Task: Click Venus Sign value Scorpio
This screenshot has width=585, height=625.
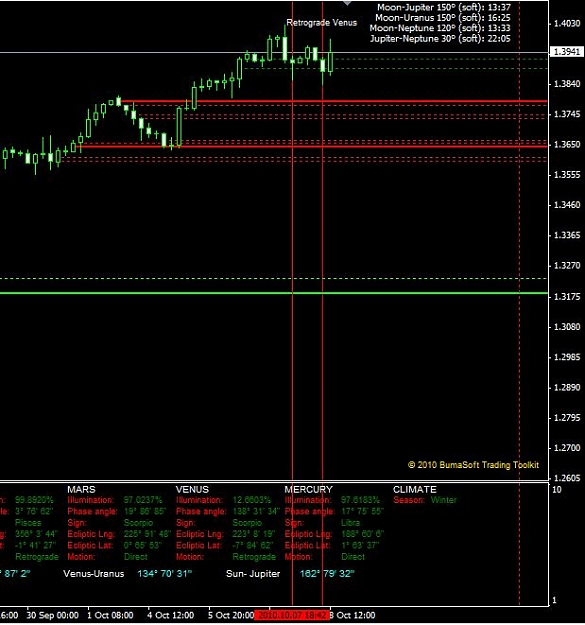Action: pyautogui.click(x=247, y=523)
